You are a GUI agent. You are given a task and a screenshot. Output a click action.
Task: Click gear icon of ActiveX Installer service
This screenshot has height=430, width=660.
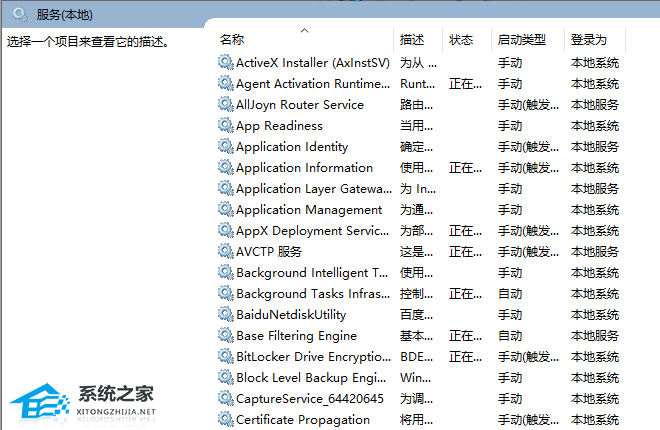click(x=226, y=62)
